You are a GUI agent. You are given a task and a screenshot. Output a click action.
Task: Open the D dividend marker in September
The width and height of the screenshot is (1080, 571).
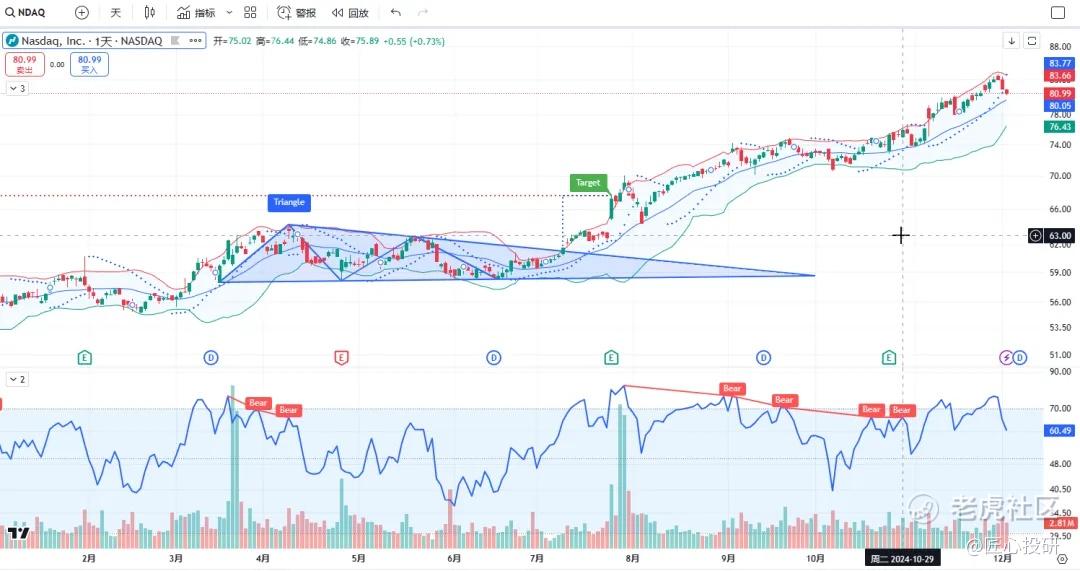763,357
